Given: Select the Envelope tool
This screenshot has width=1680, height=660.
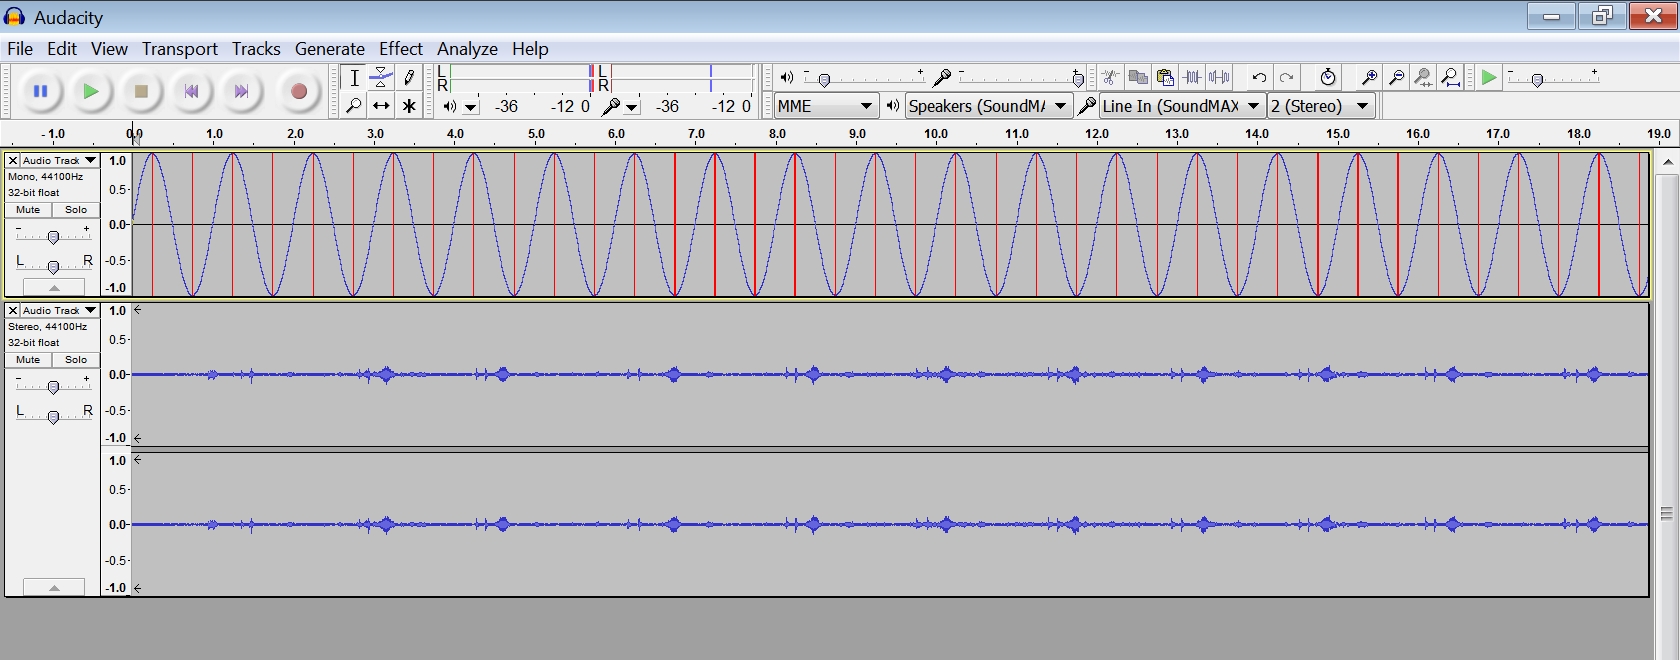Looking at the screenshot, I should point(381,78).
